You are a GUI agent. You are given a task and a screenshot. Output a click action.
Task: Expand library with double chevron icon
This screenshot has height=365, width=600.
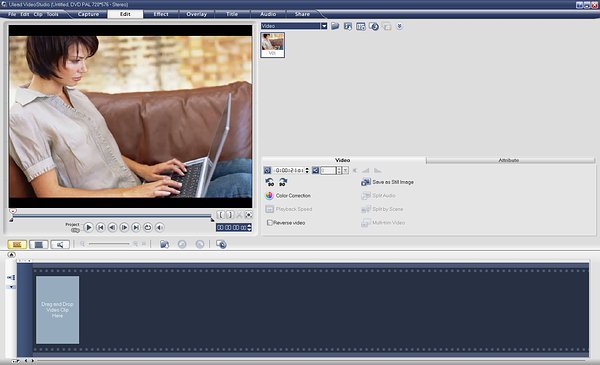[399, 26]
